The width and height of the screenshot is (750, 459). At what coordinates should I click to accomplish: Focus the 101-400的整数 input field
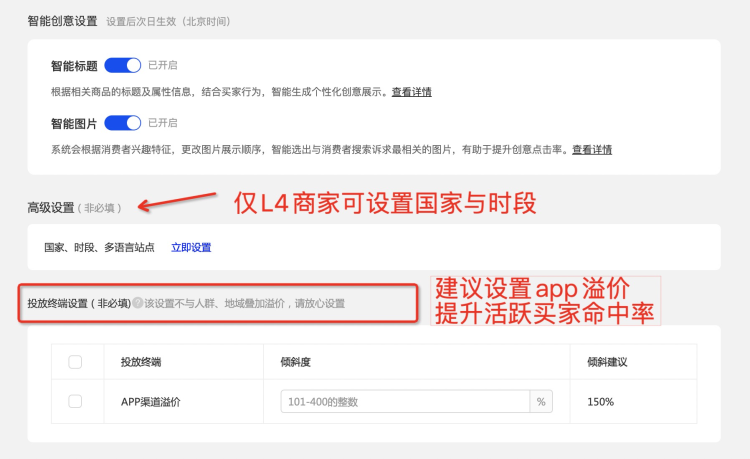click(405, 401)
